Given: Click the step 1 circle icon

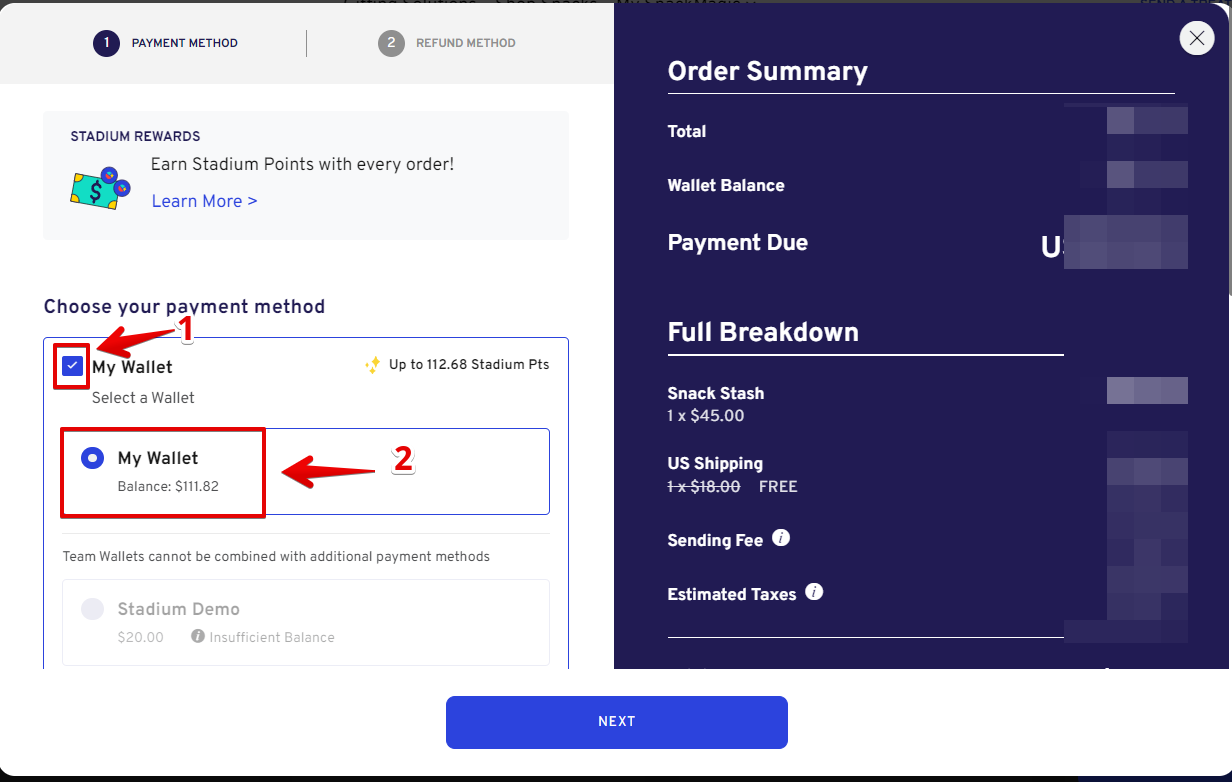Looking at the screenshot, I should [x=106, y=43].
